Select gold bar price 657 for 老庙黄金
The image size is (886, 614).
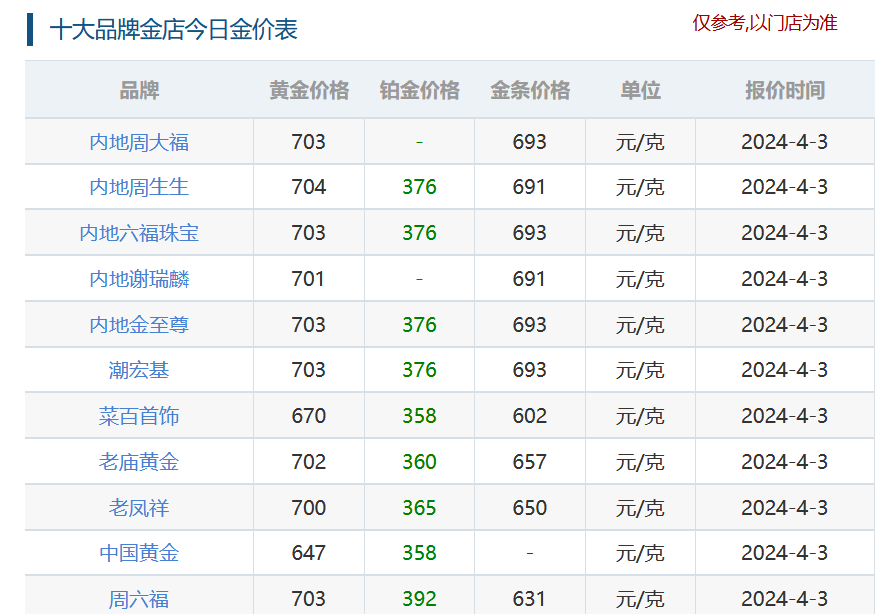point(529,462)
